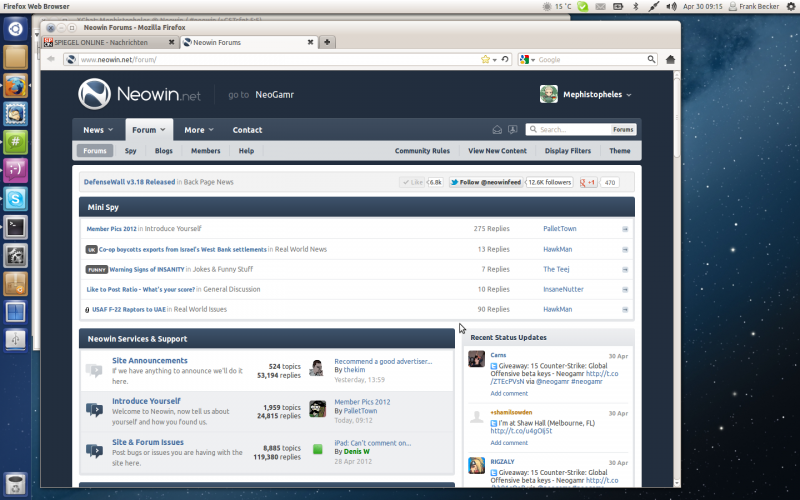This screenshot has height=500, width=800.
Task: Focus the URL address bar
Action: (280, 60)
